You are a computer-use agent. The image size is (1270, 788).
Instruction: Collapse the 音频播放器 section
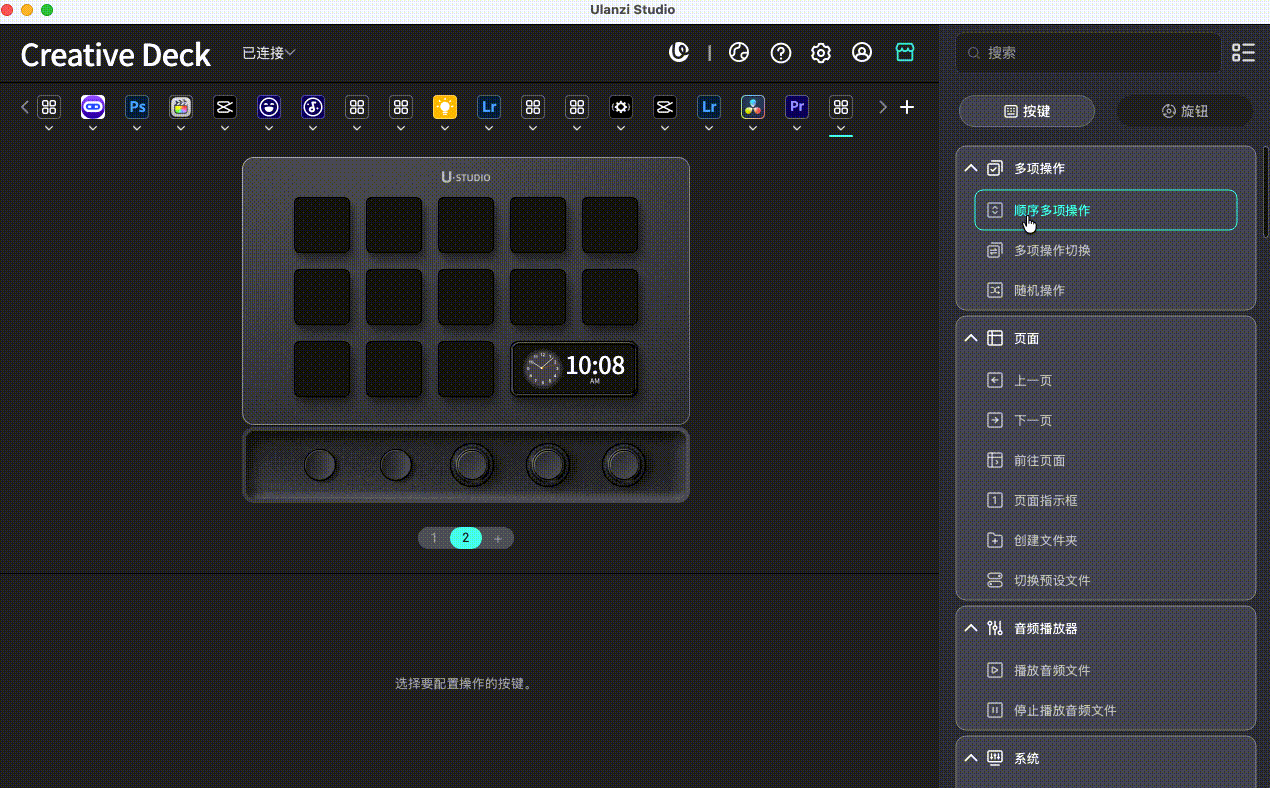971,629
